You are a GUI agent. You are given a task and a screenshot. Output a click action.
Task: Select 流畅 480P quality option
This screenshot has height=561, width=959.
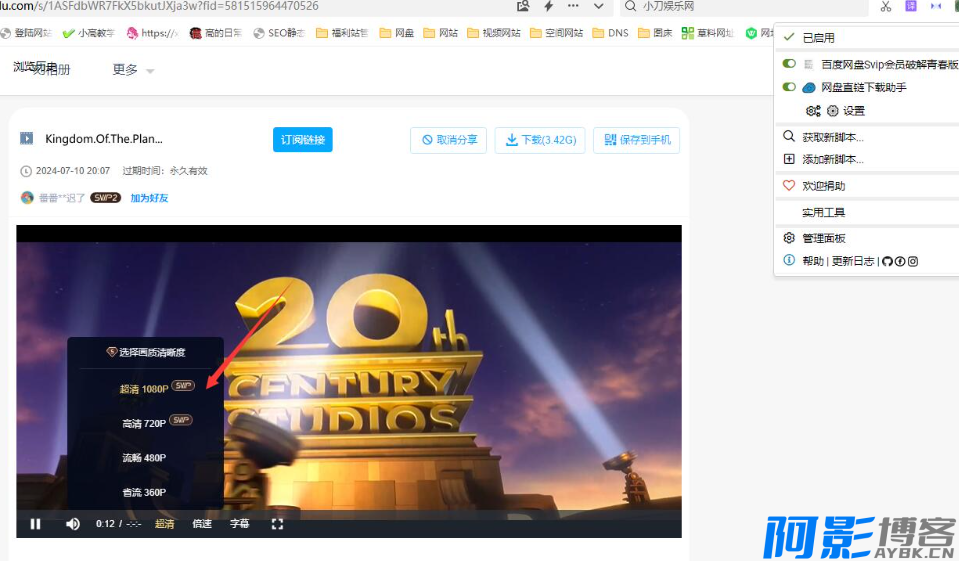144,458
